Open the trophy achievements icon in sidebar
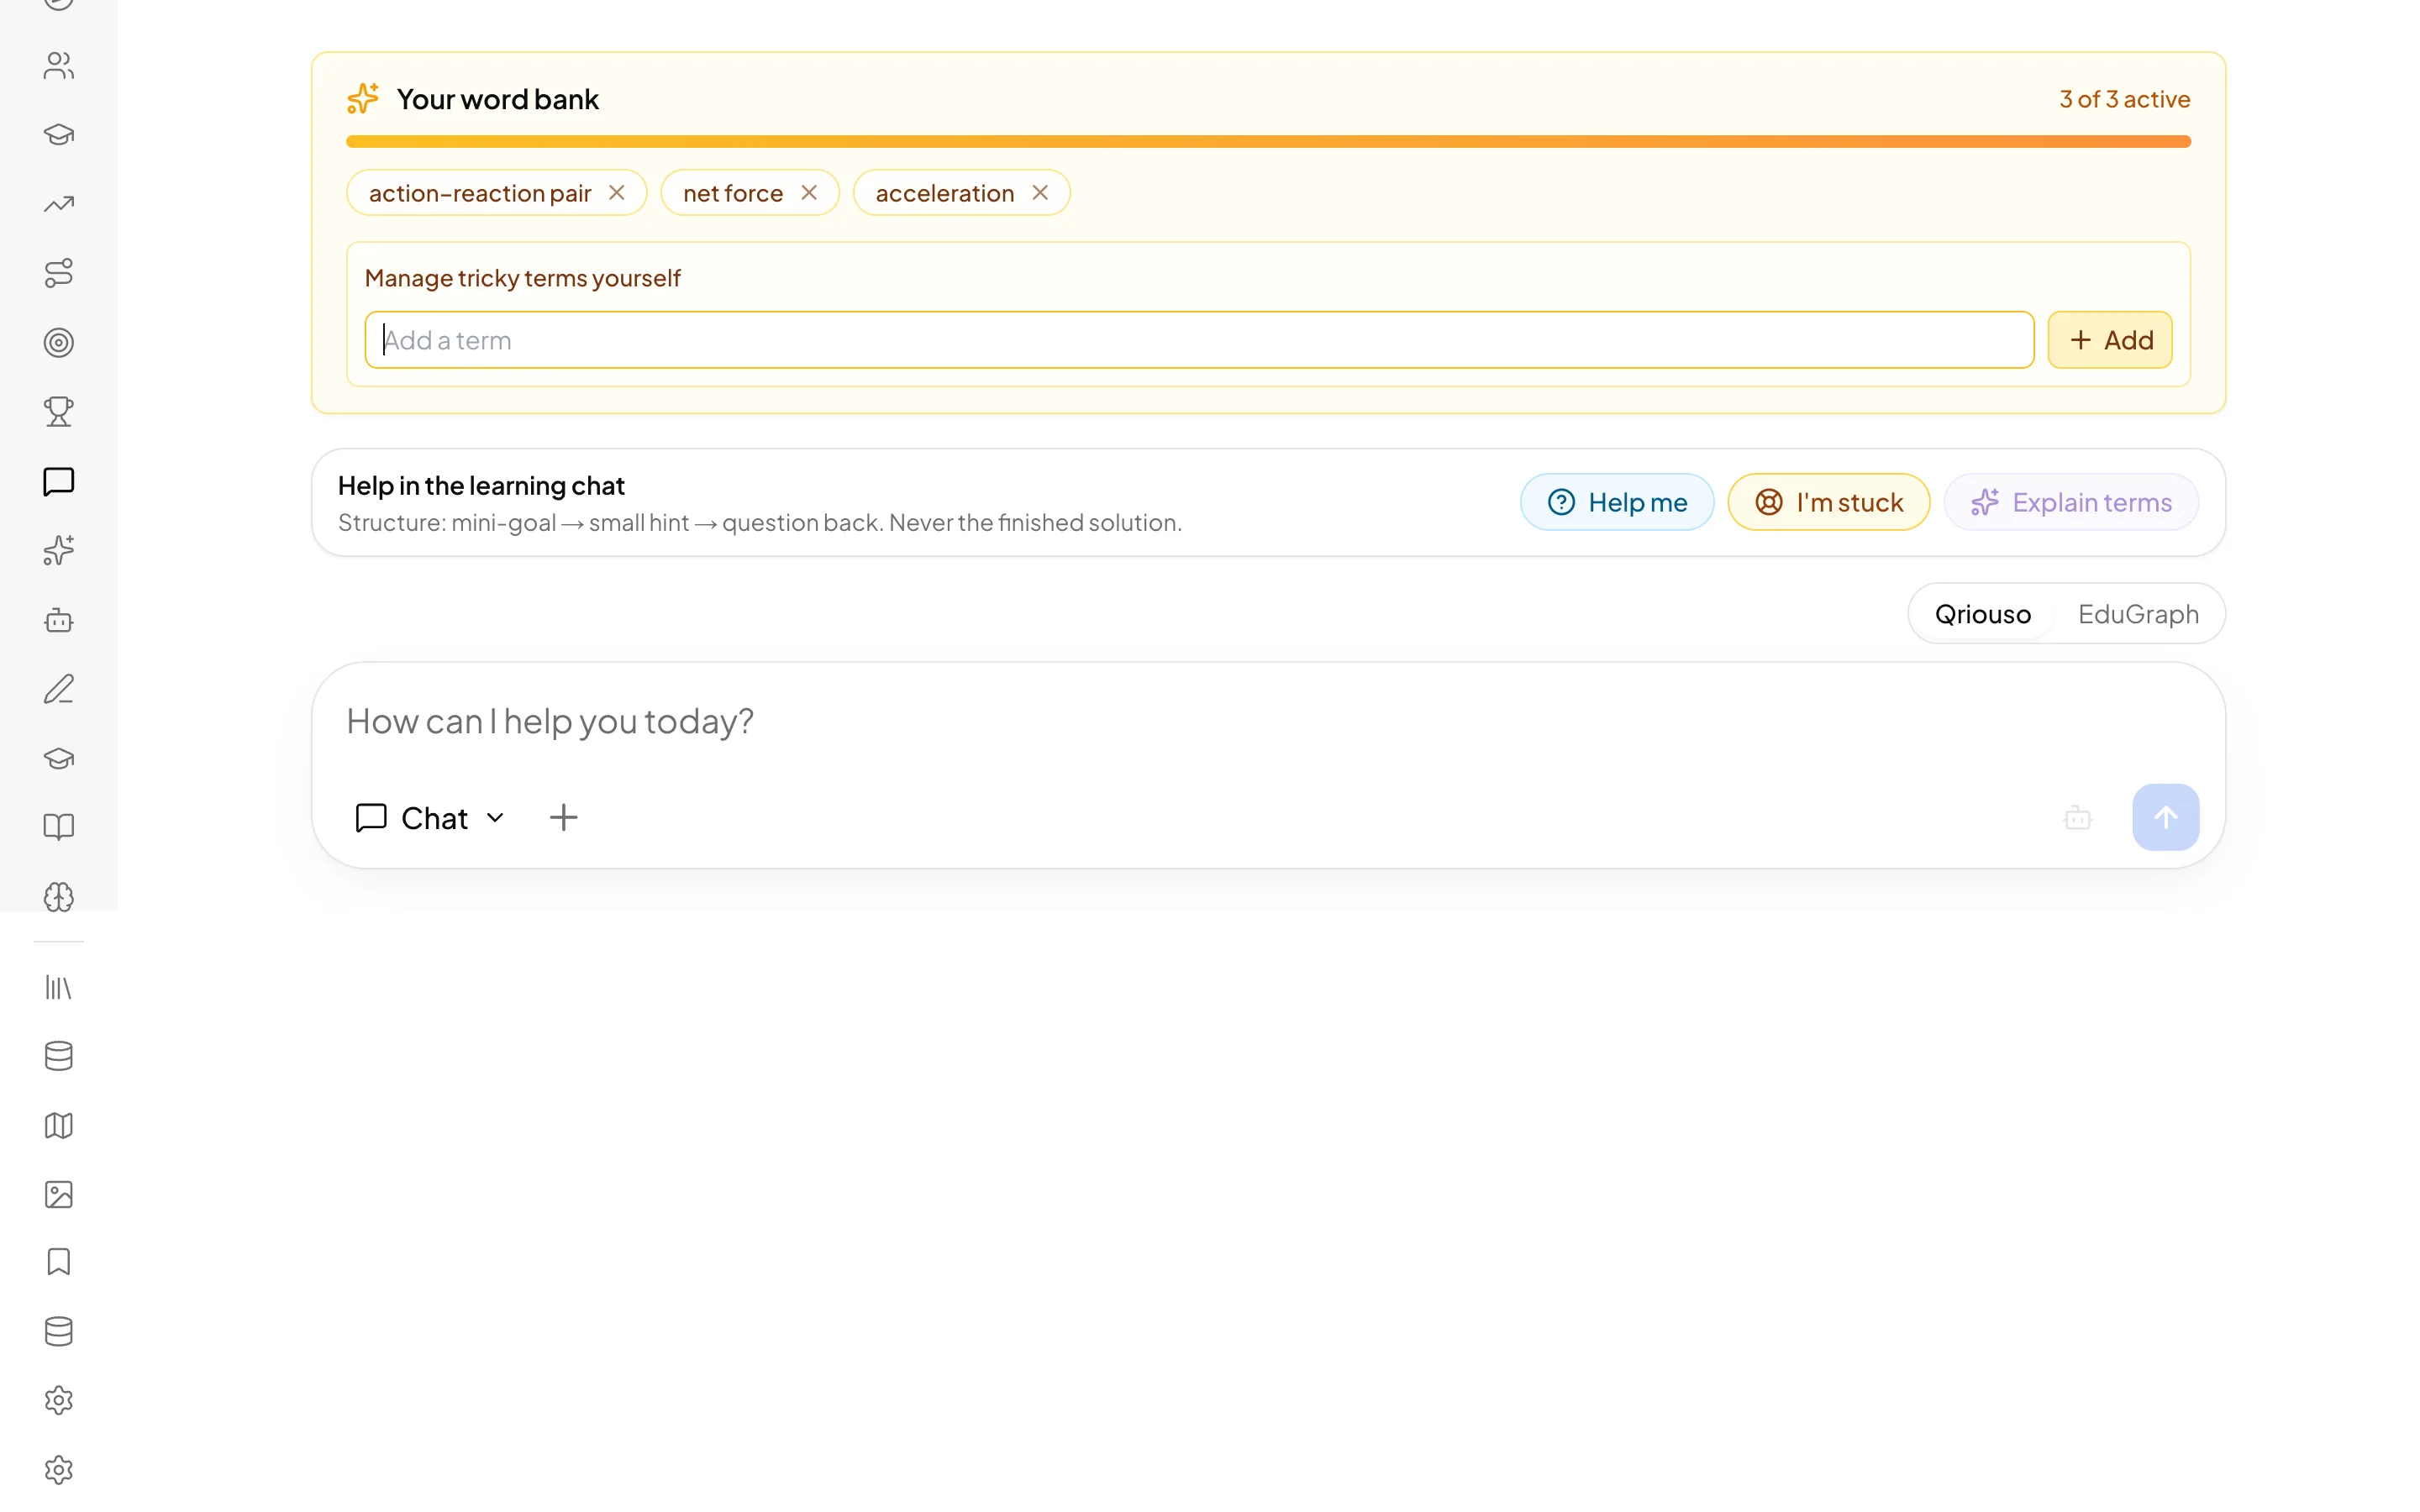This screenshot has width=2420, height=1512. pos(59,412)
